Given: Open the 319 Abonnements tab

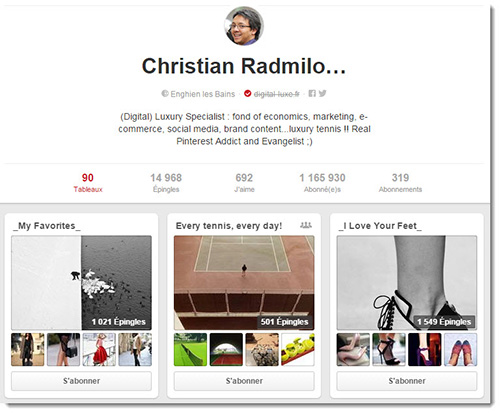Looking at the screenshot, I should coord(400,183).
